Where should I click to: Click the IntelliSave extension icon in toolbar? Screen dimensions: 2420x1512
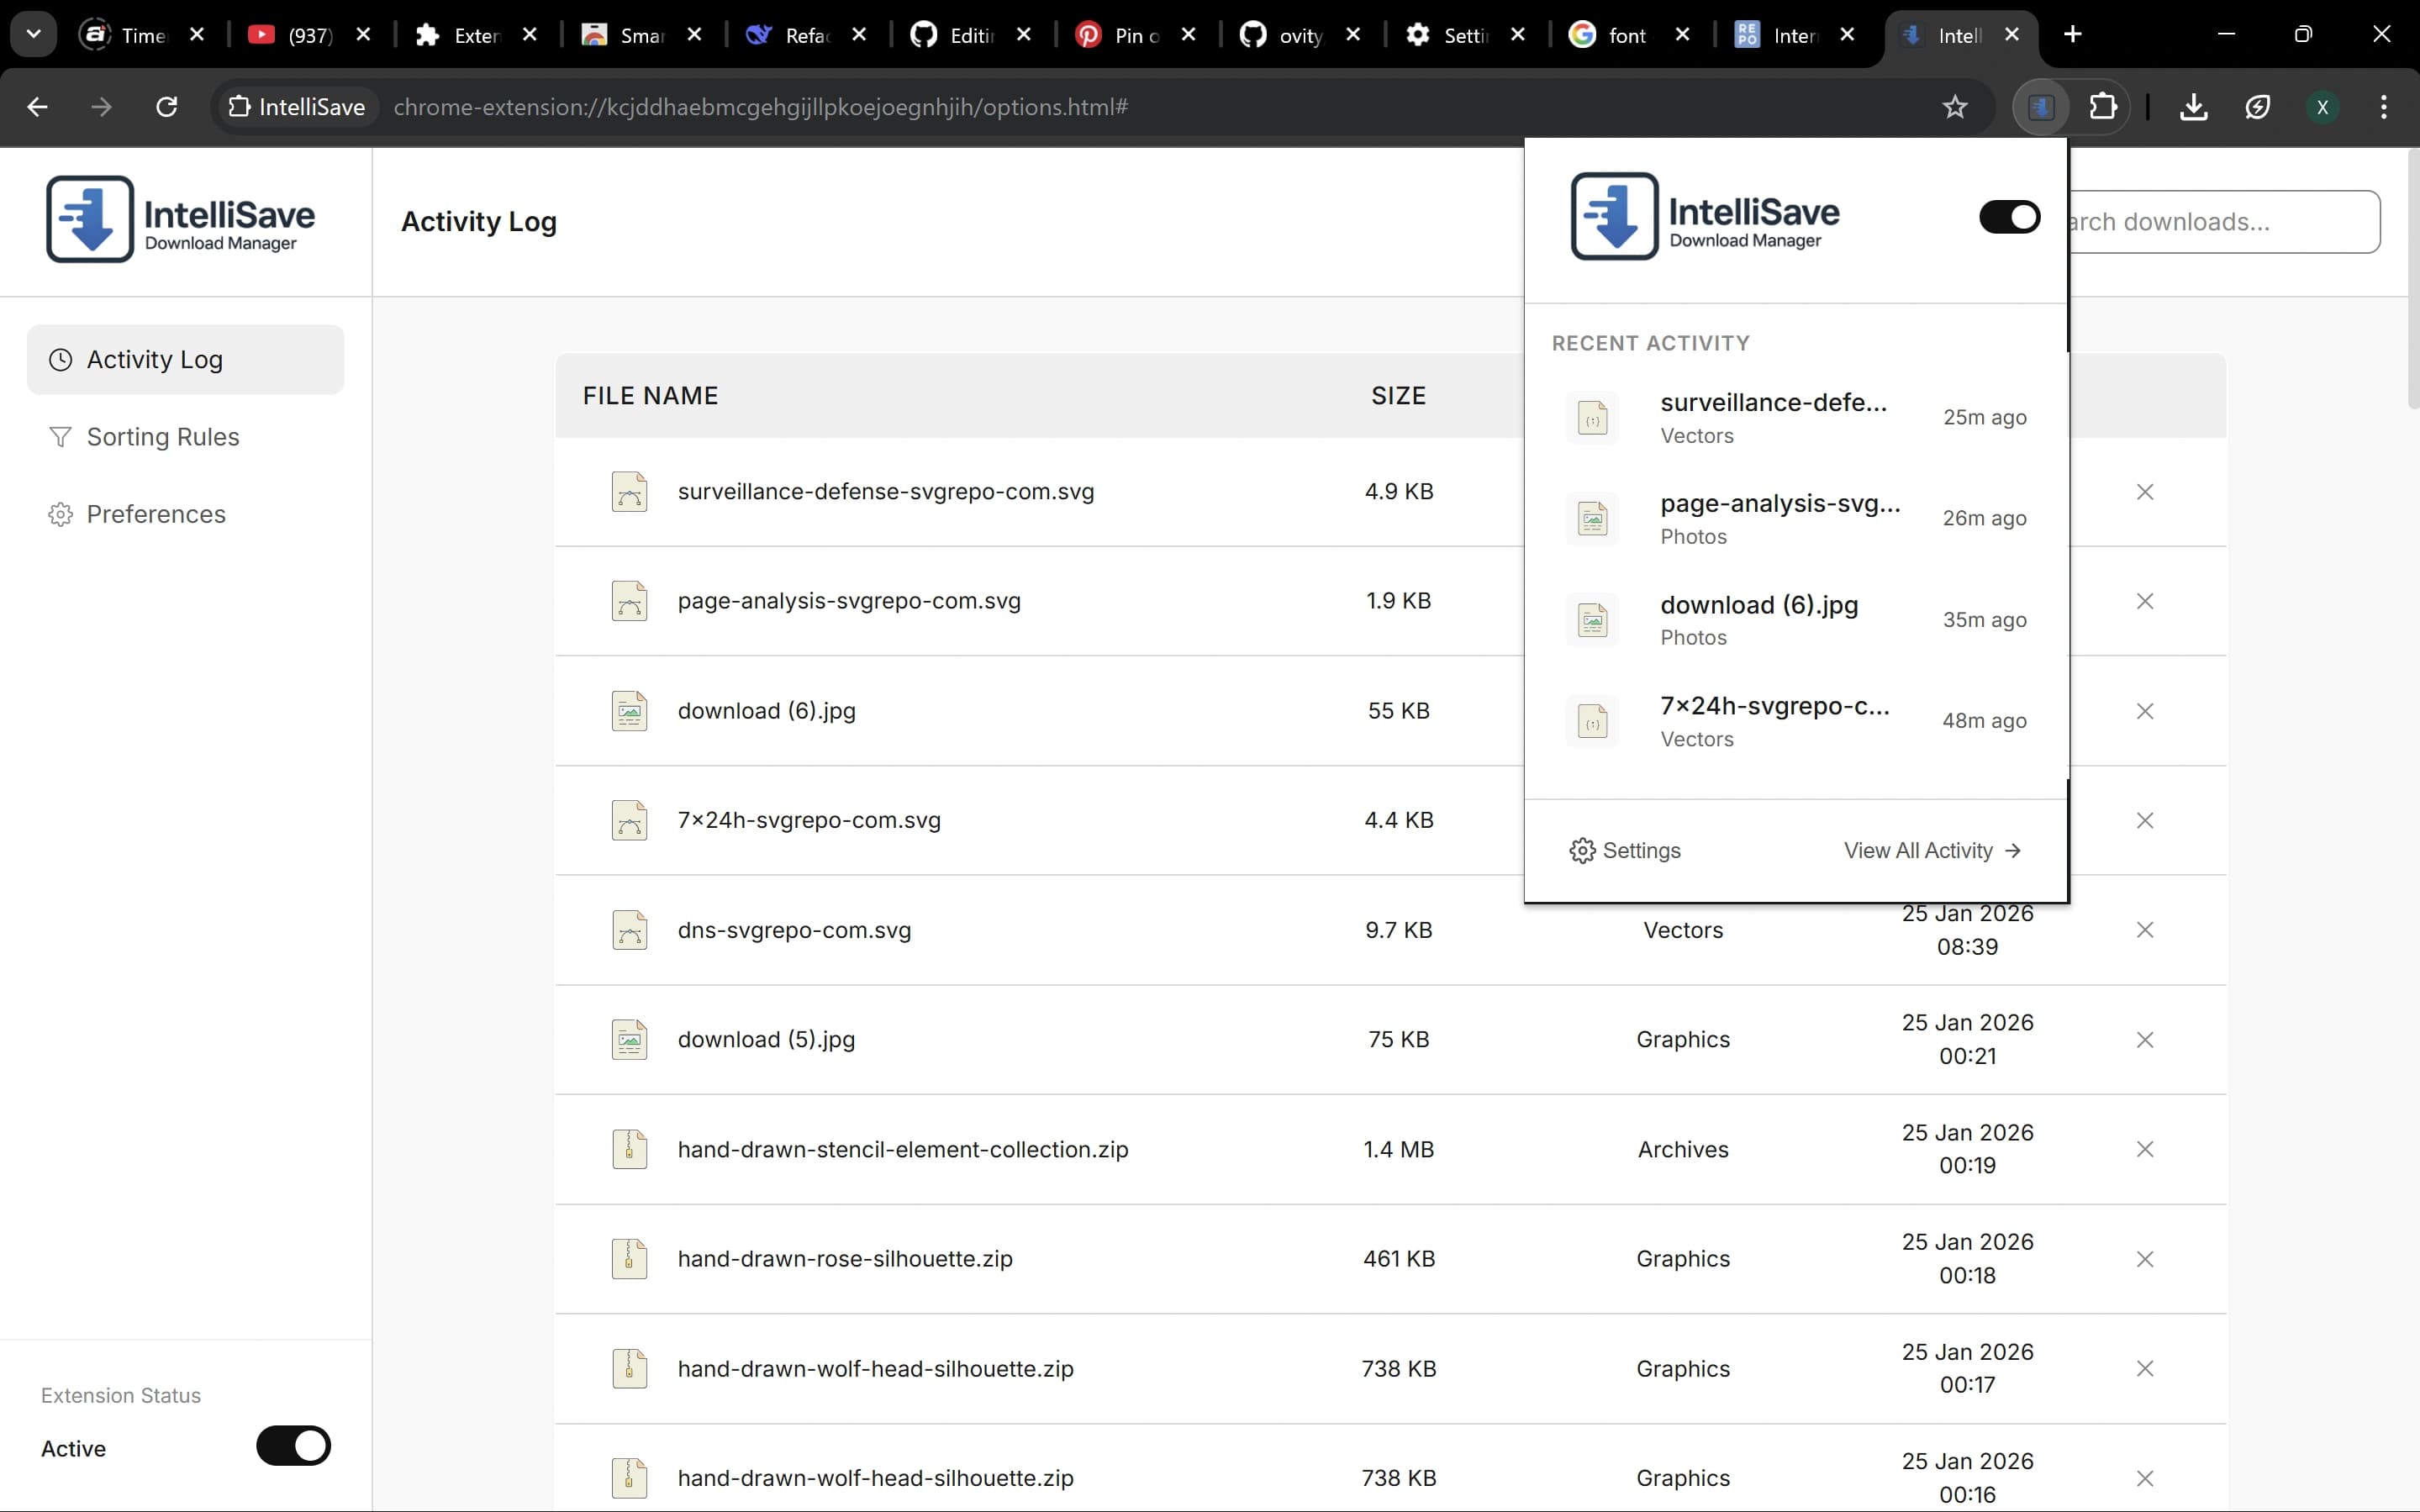(x=2041, y=107)
